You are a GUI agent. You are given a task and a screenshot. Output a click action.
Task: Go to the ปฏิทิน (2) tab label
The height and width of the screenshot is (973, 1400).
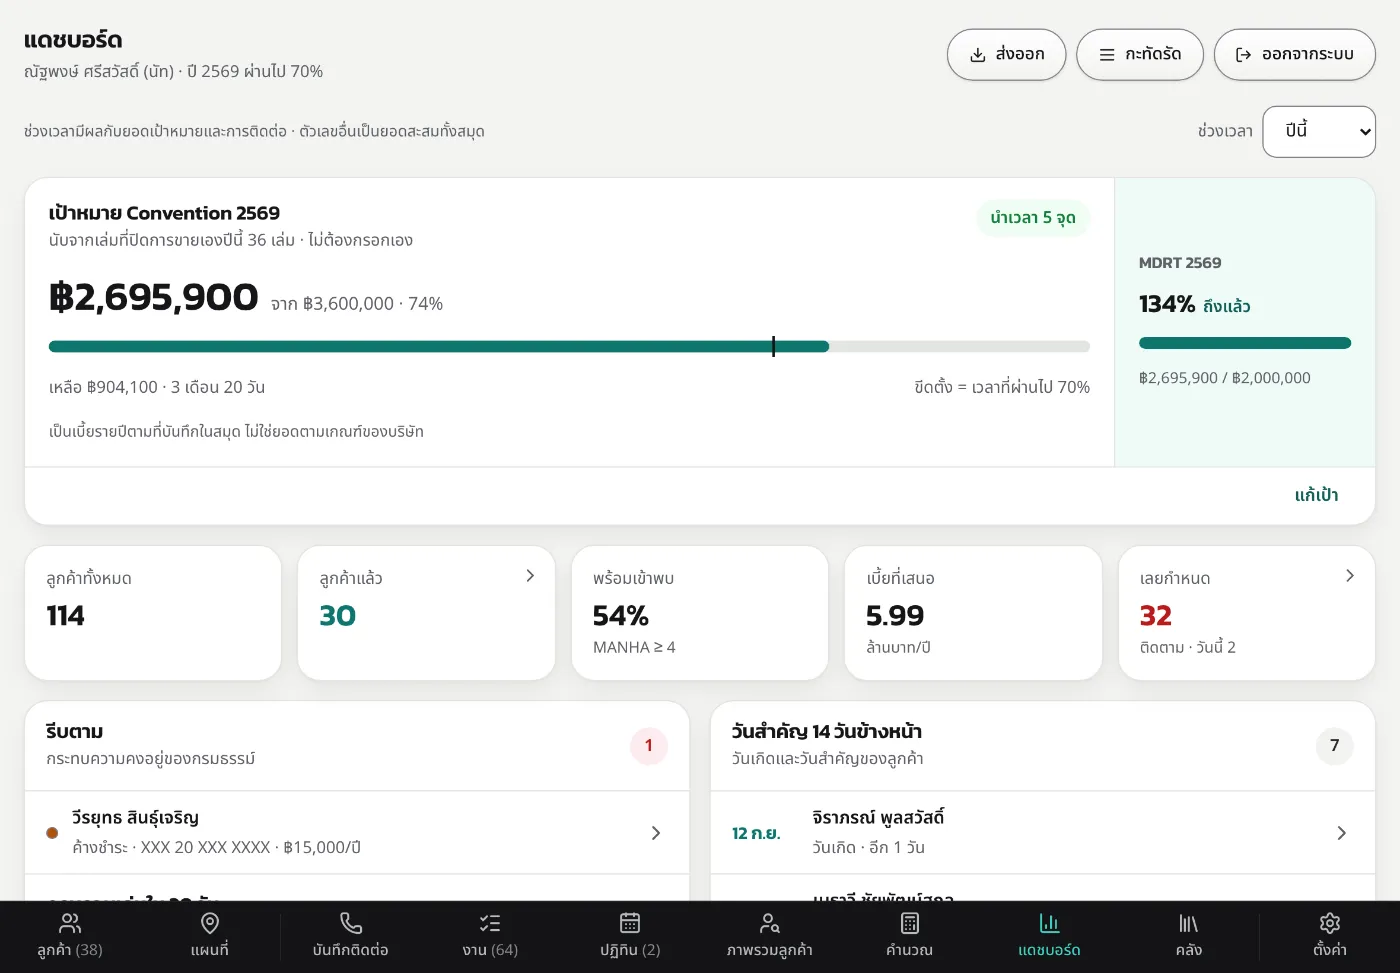(x=630, y=950)
